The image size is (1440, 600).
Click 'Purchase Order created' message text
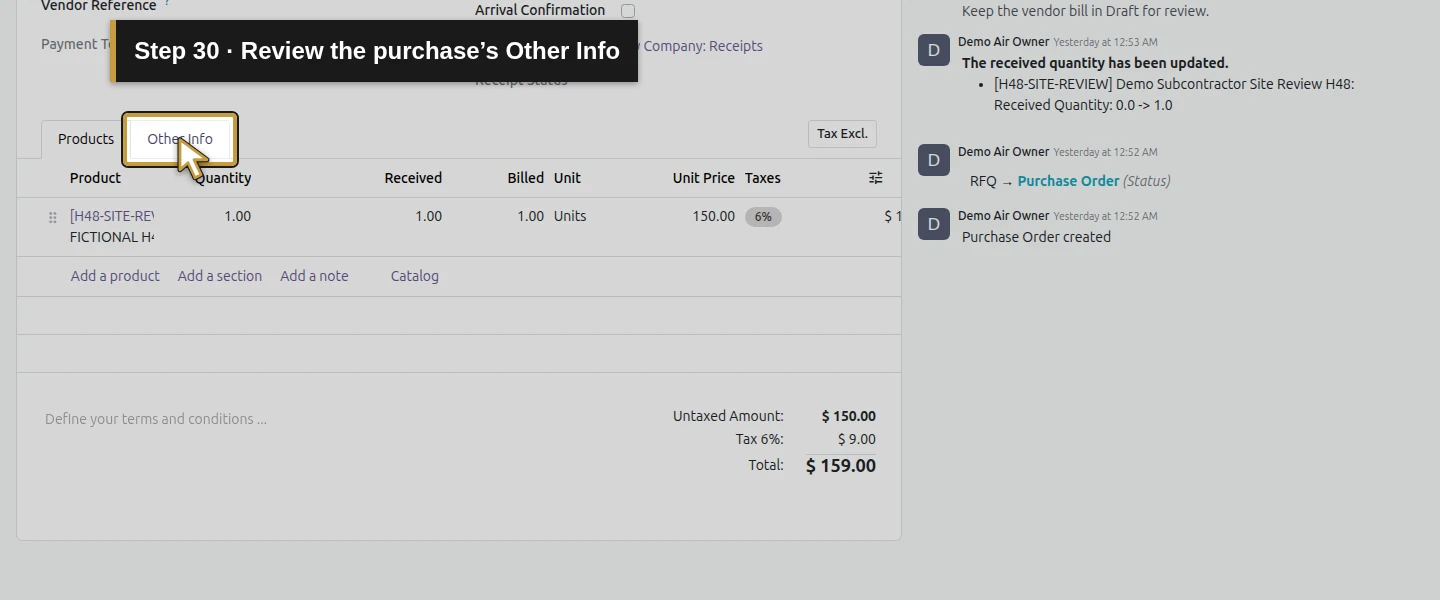(x=1036, y=237)
